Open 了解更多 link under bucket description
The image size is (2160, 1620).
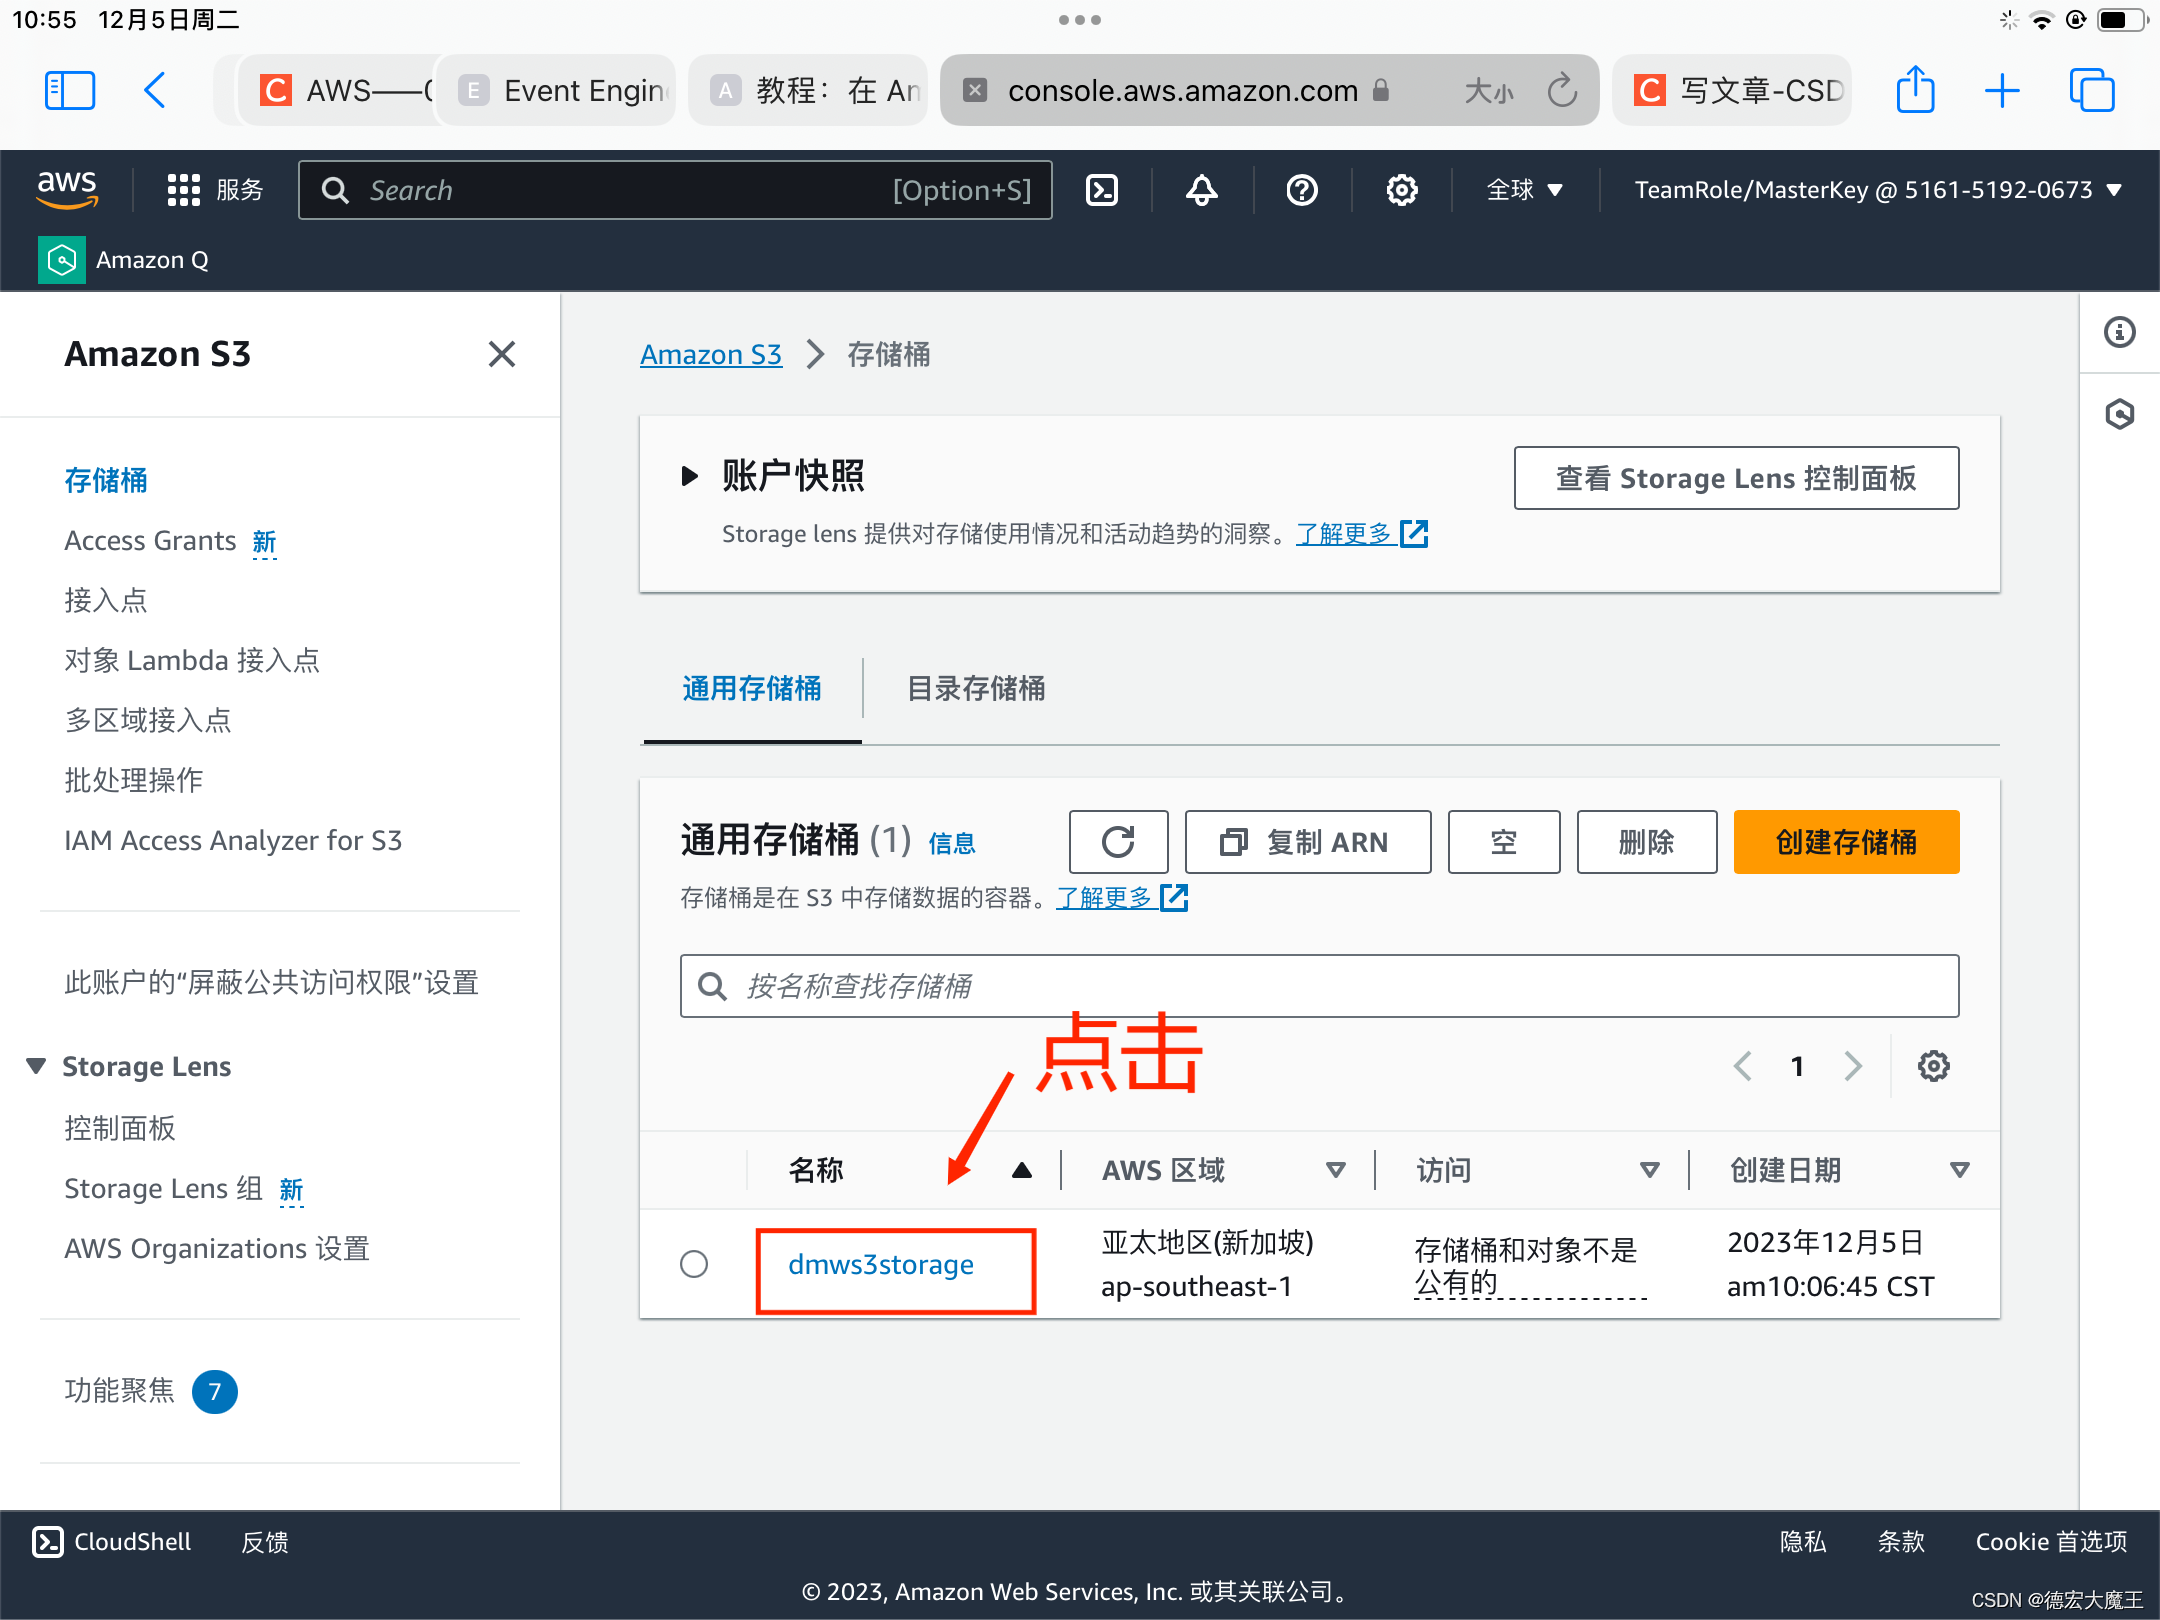click(x=1122, y=898)
